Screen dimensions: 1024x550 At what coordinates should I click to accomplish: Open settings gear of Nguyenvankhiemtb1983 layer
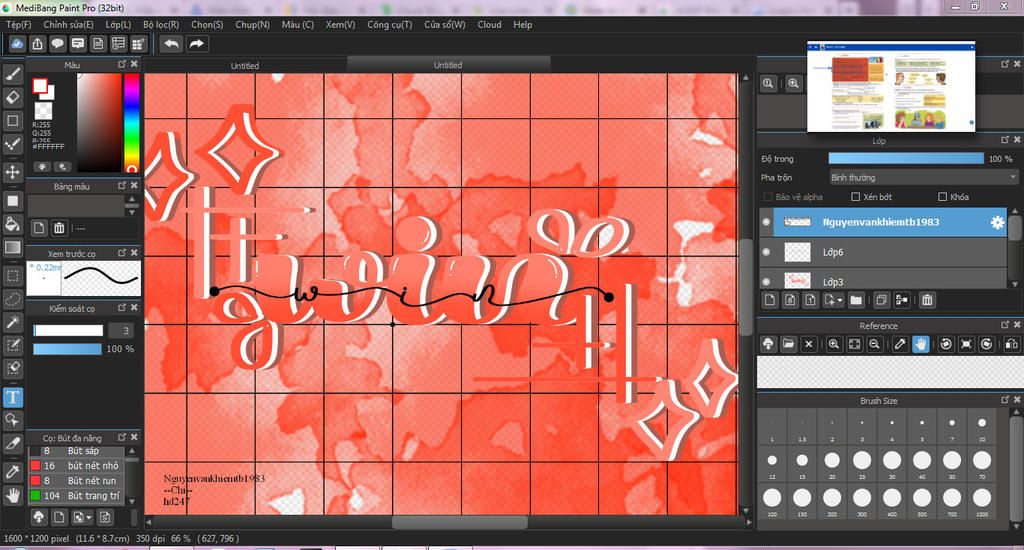coord(997,222)
